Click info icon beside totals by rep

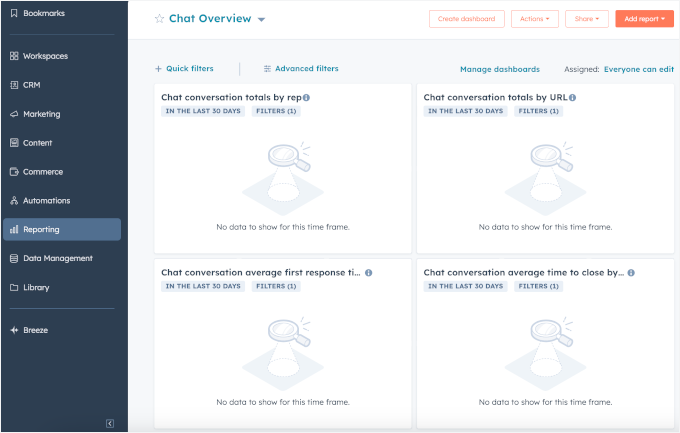tap(306, 98)
